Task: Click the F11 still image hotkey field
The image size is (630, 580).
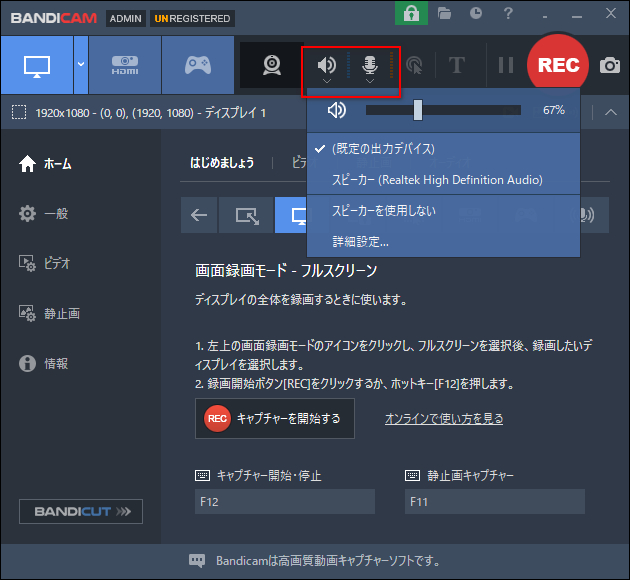Action: pos(495,502)
